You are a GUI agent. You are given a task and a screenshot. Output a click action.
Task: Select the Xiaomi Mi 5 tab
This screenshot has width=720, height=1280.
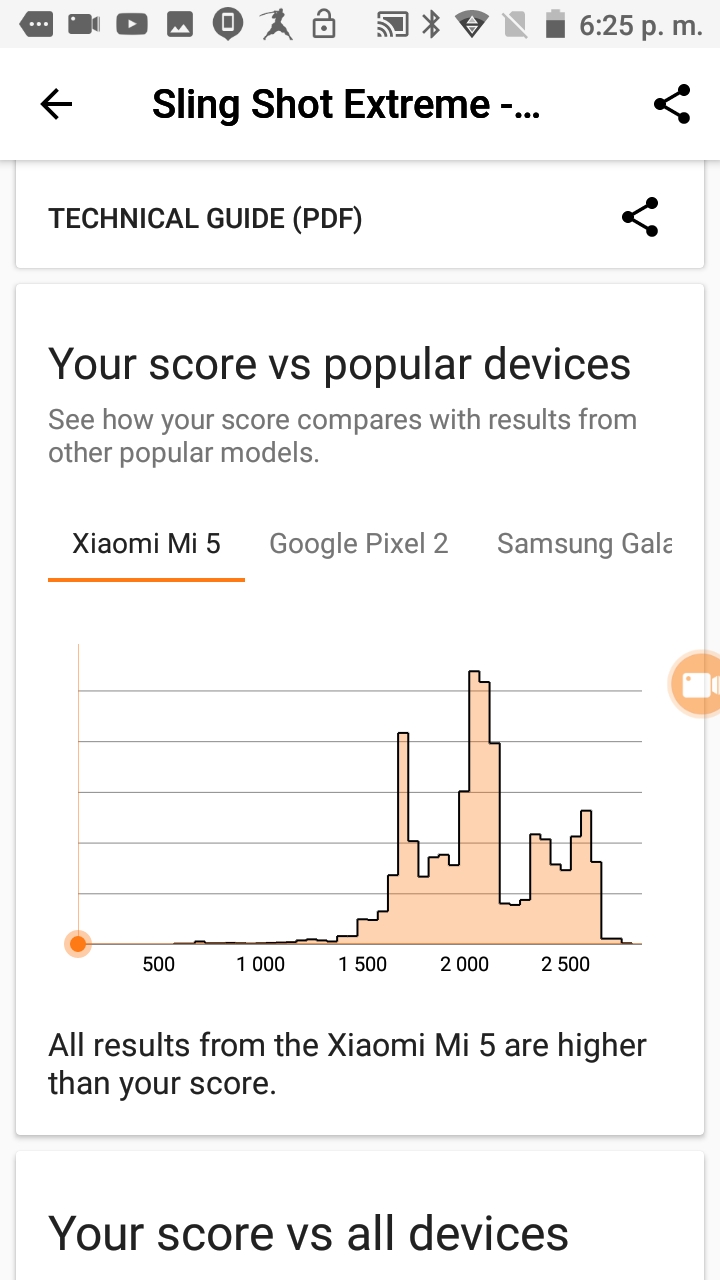146,544
